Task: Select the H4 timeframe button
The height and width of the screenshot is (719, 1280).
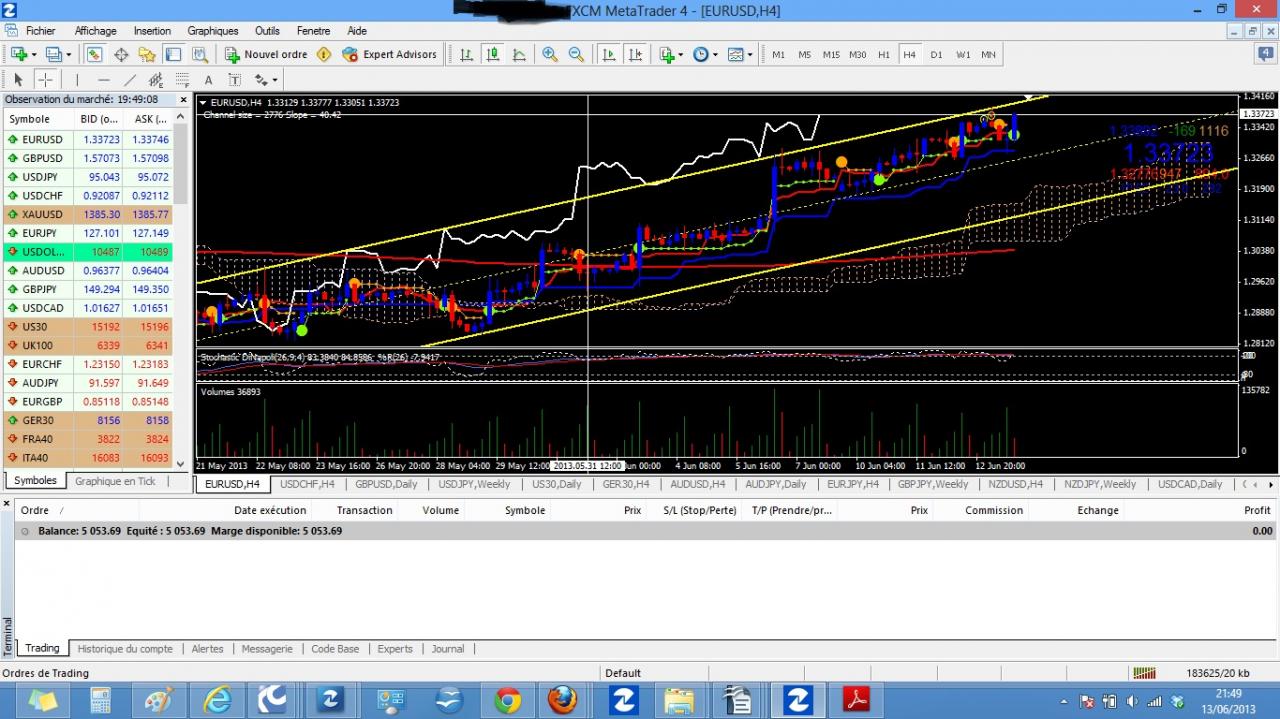Action: pyautogui.click(x=910, y=54)
